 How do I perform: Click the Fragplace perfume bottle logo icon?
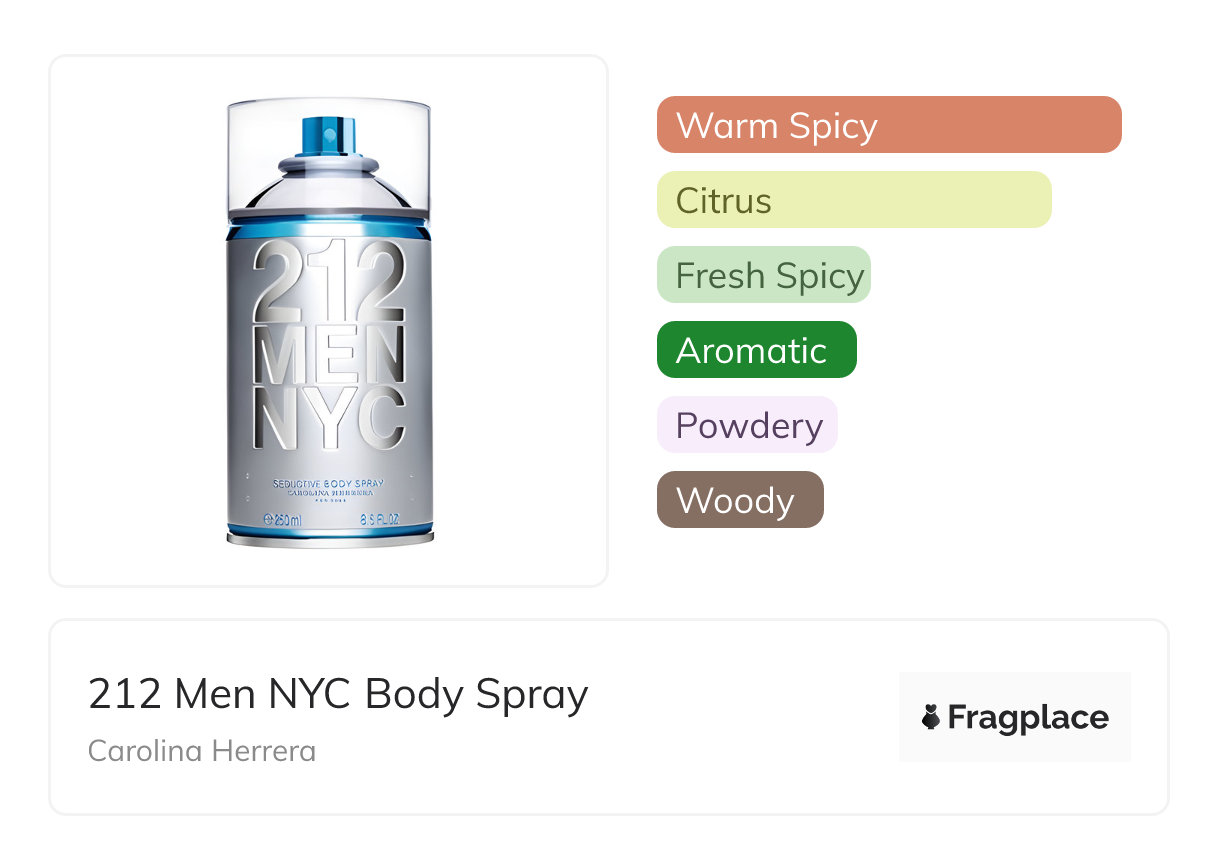pyautogui.click(x=931, y=717)
